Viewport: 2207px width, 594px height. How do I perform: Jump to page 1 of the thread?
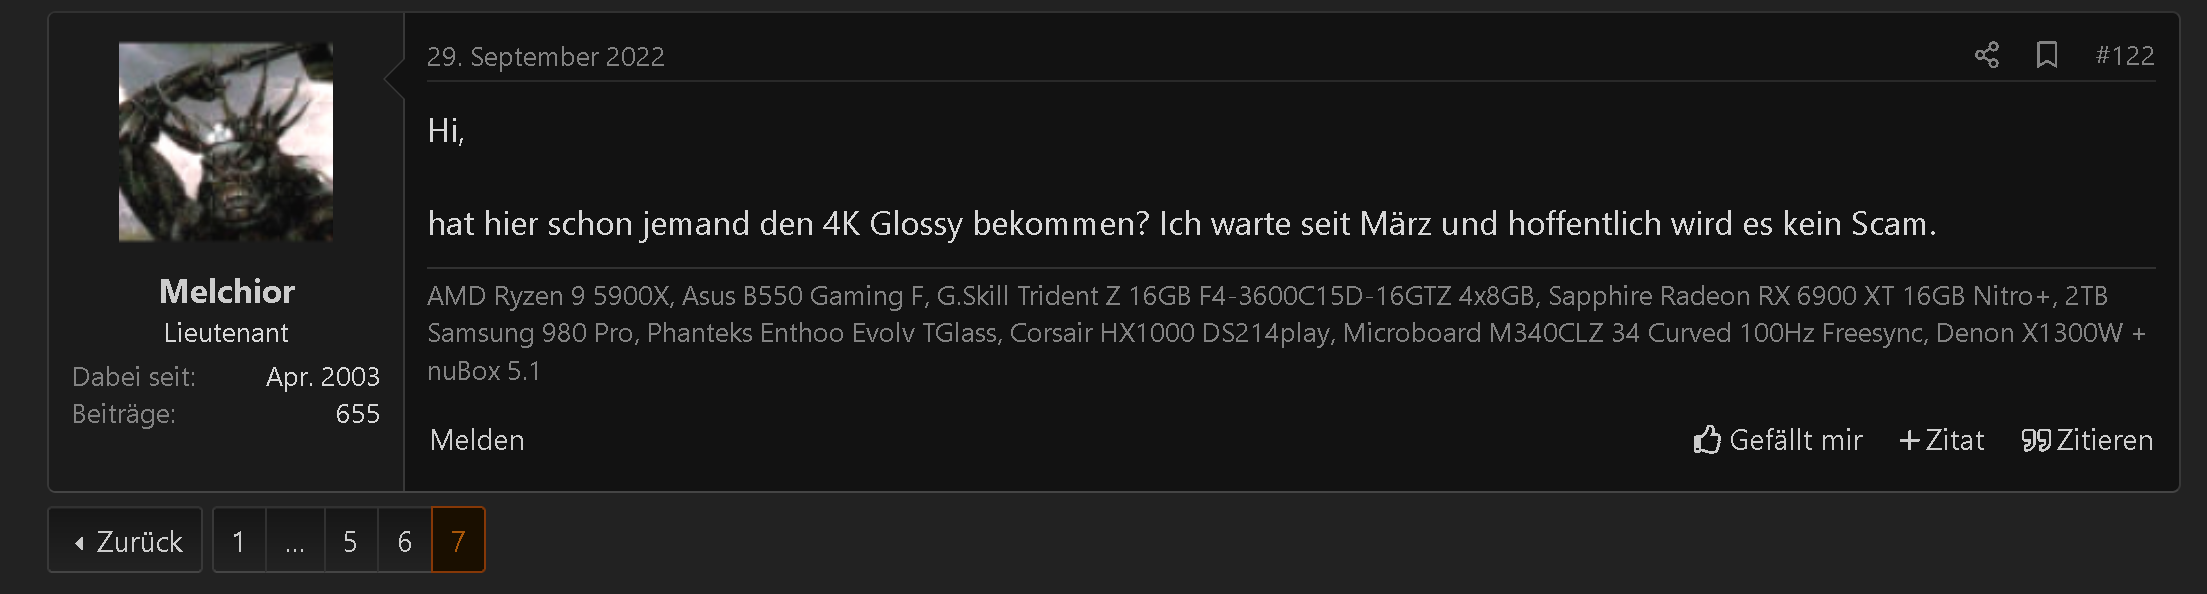(239, 540)
